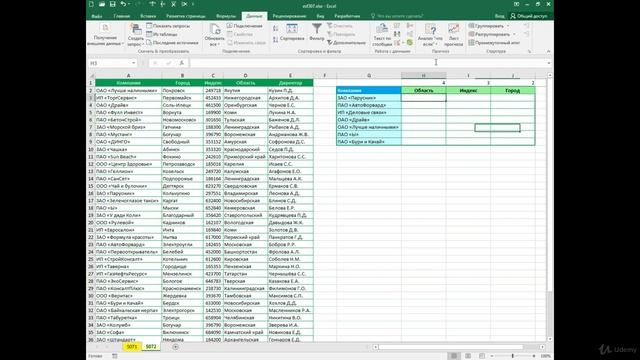Click cell H3 under Область header

coord(423,98)
